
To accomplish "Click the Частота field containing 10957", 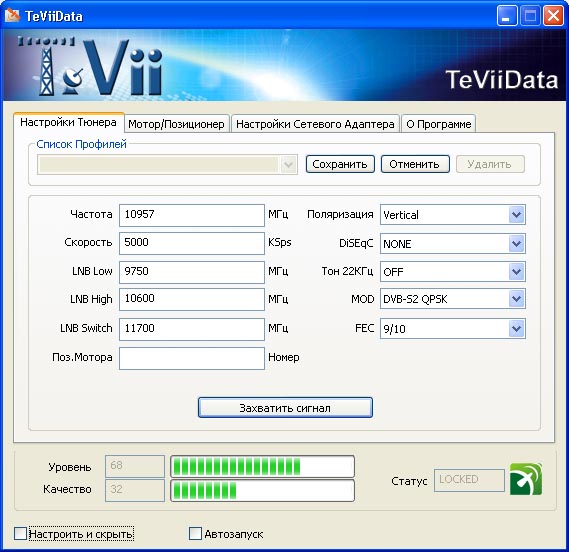I will tap(192, 215).
